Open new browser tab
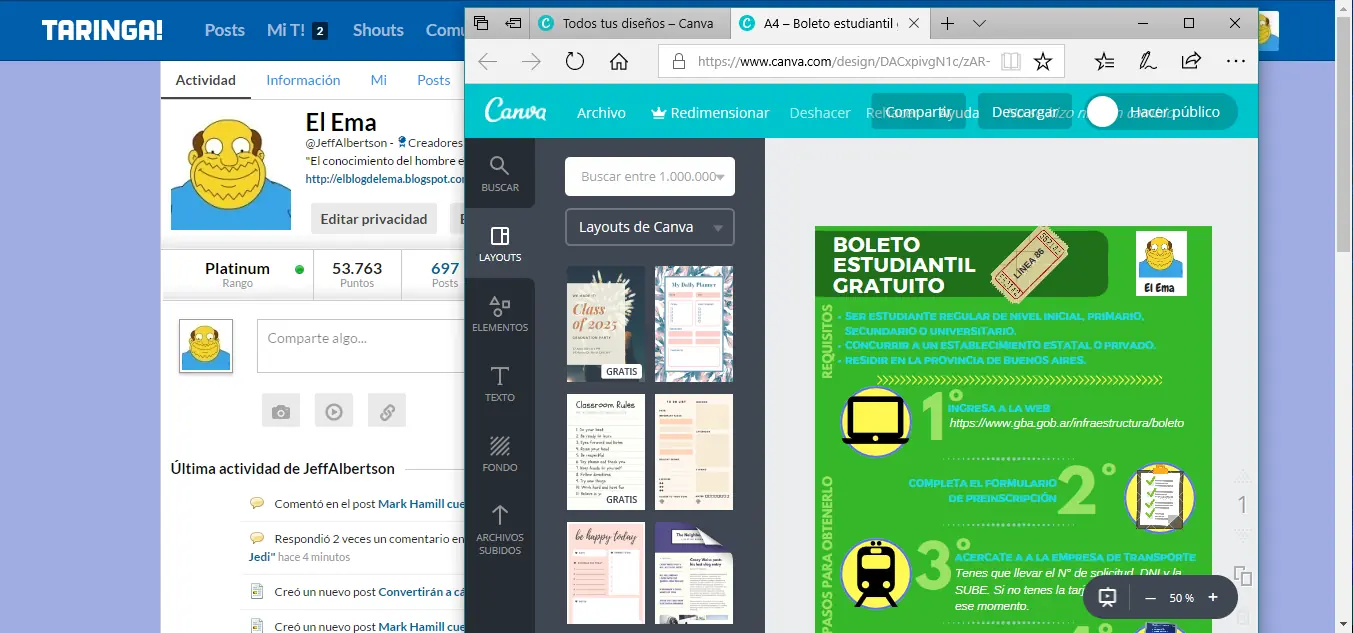 pyautogui.click(x=947, y=23)
